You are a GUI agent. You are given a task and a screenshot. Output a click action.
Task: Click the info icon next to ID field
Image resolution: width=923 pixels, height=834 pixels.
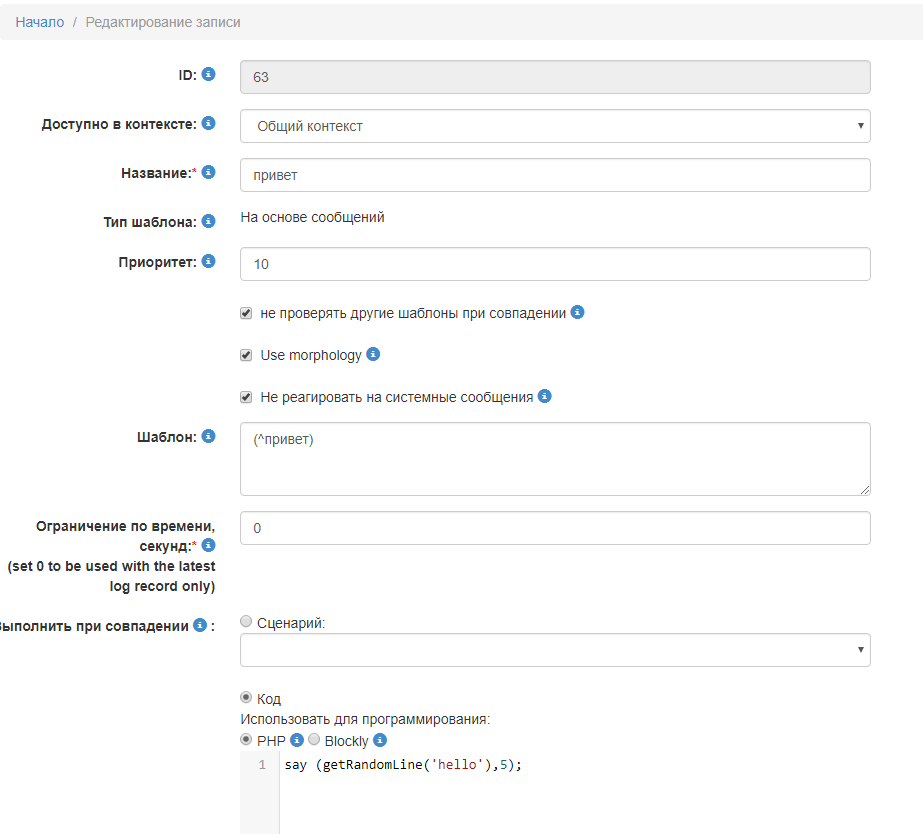(x=207, y=72)
